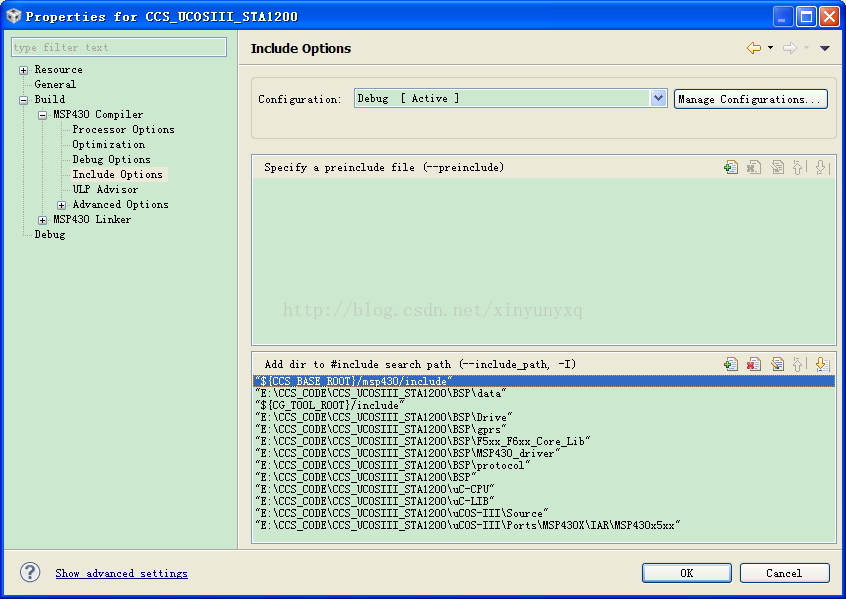Select ${CCS_BASE_ROOT}/msp430/include path

[x=544, y=381]
